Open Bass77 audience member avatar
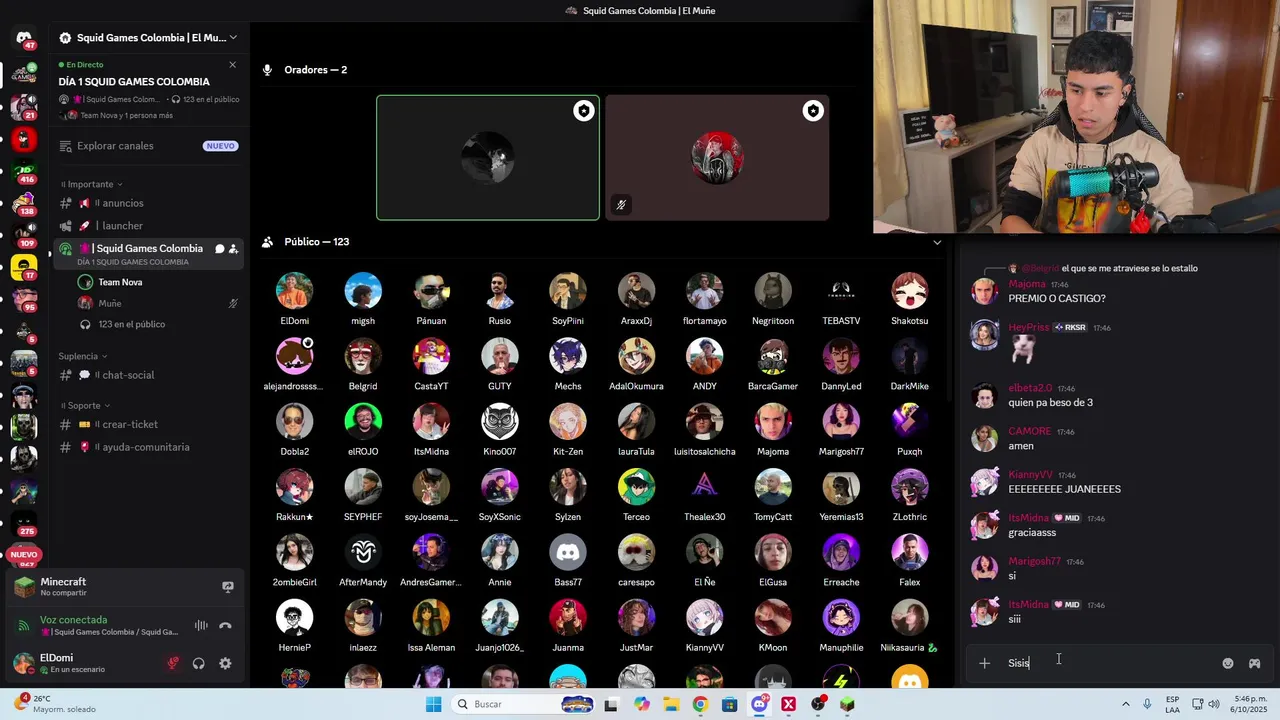Image resolution: width=1280 pixels, height=720 pixels. tap(568, 552)
